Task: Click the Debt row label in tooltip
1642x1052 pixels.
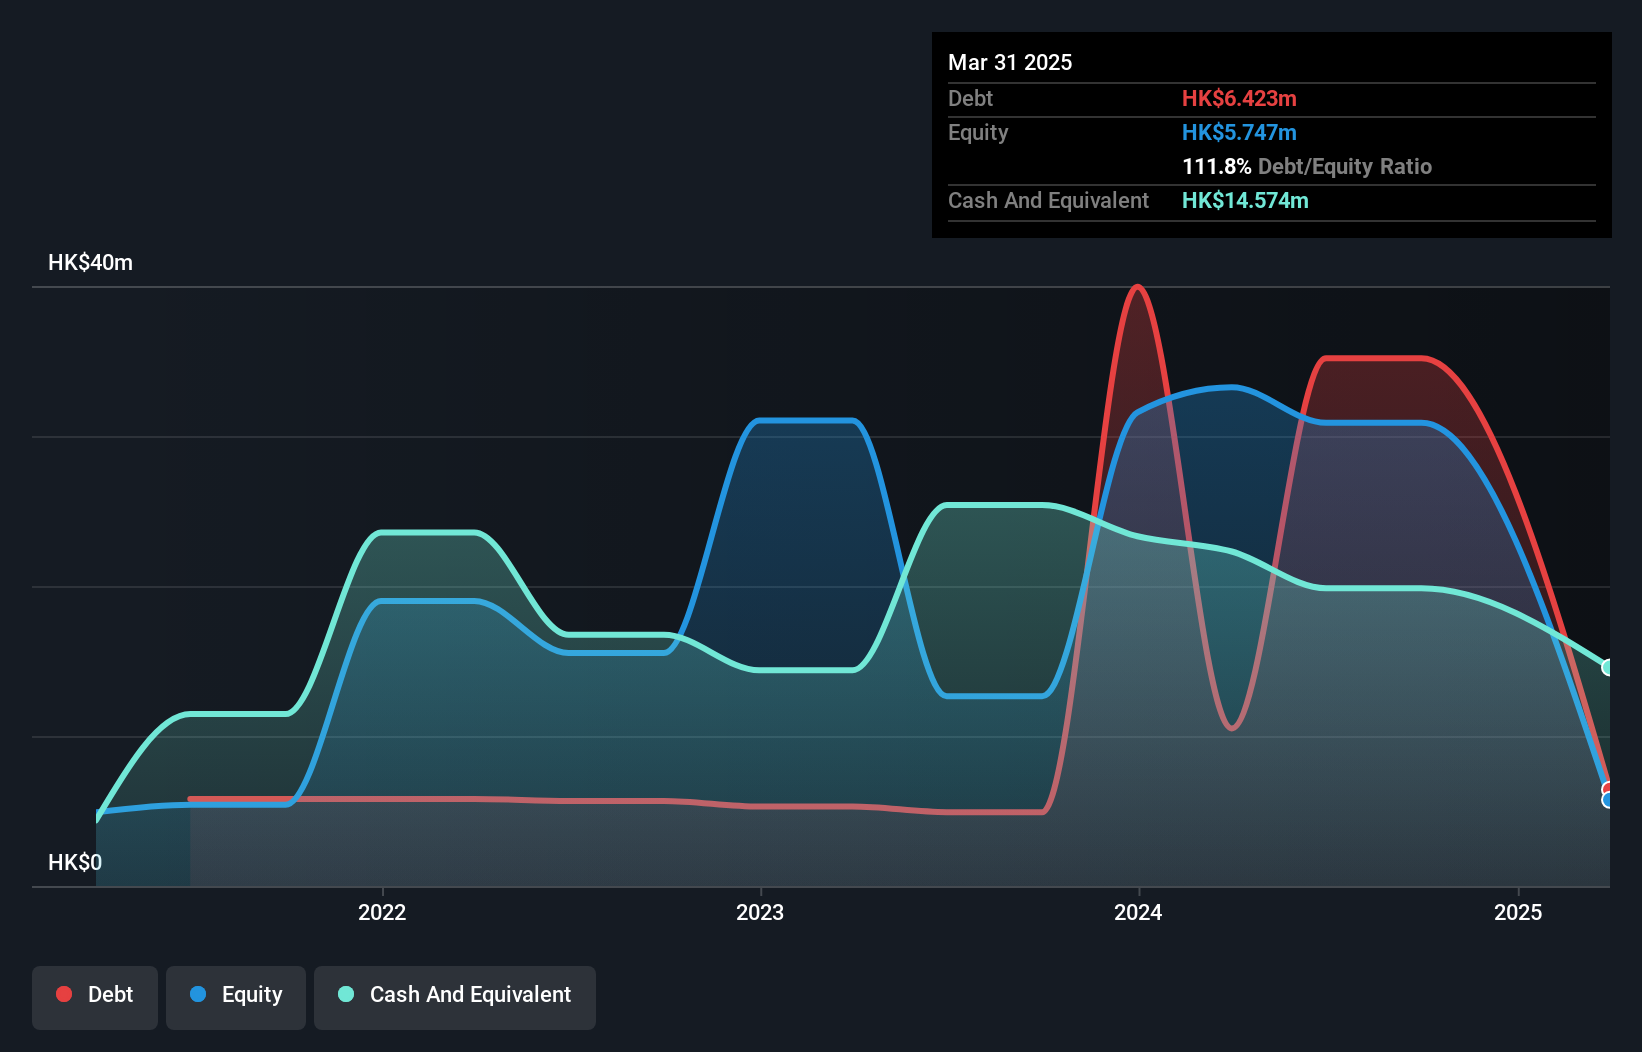Action: [970, 99]
